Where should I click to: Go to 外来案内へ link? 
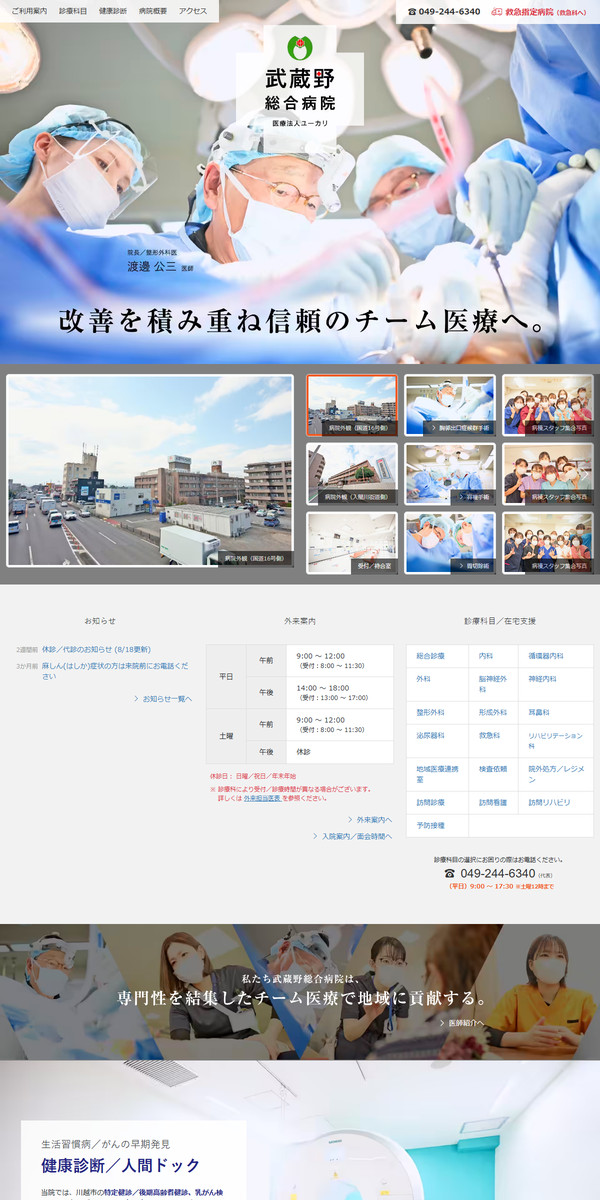(x=369, y=819)
